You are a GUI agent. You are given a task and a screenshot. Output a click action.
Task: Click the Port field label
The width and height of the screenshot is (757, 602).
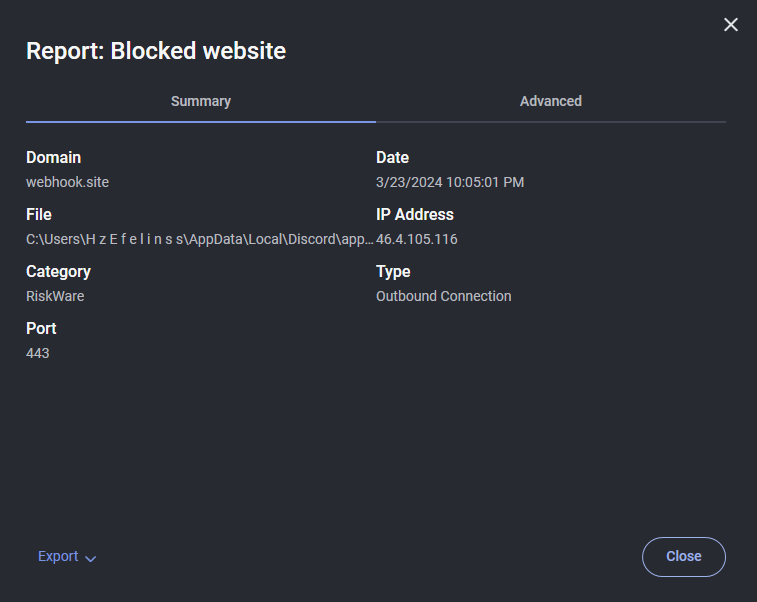[x=41, y=328]
